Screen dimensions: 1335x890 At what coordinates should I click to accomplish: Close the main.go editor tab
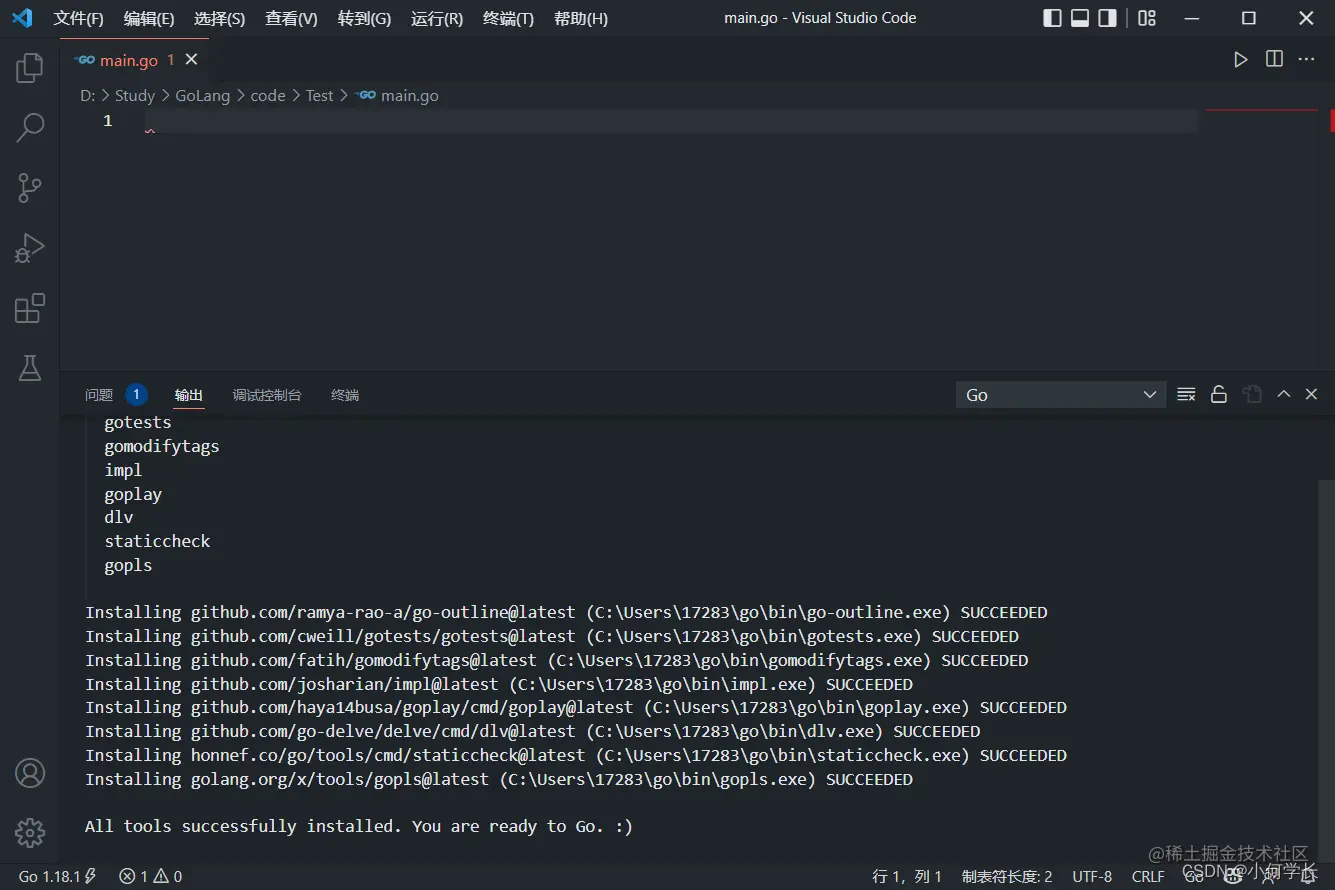pyautogui.click(x=191, y=60)
